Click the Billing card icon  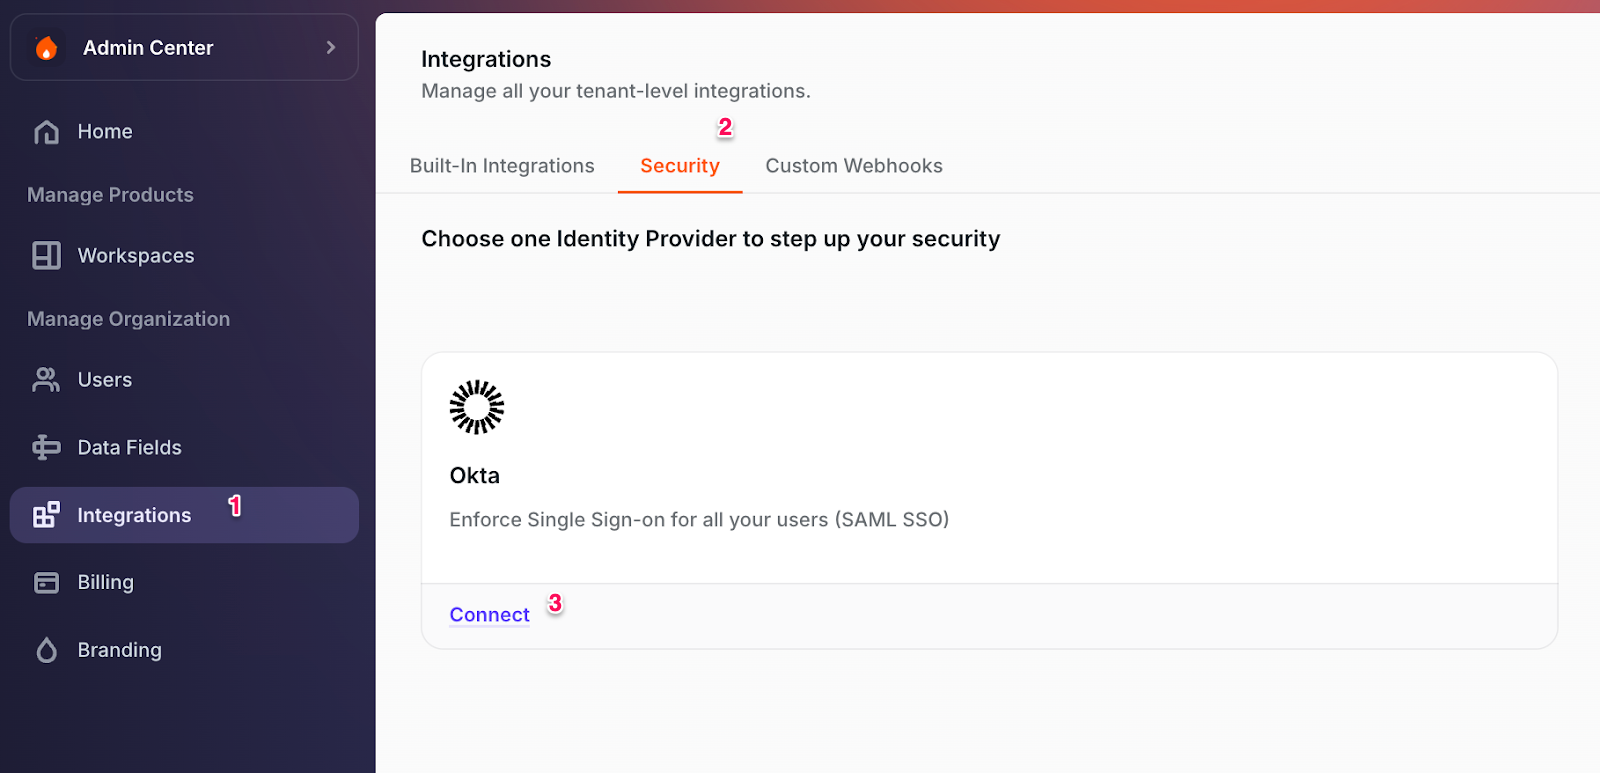point(46,583)
